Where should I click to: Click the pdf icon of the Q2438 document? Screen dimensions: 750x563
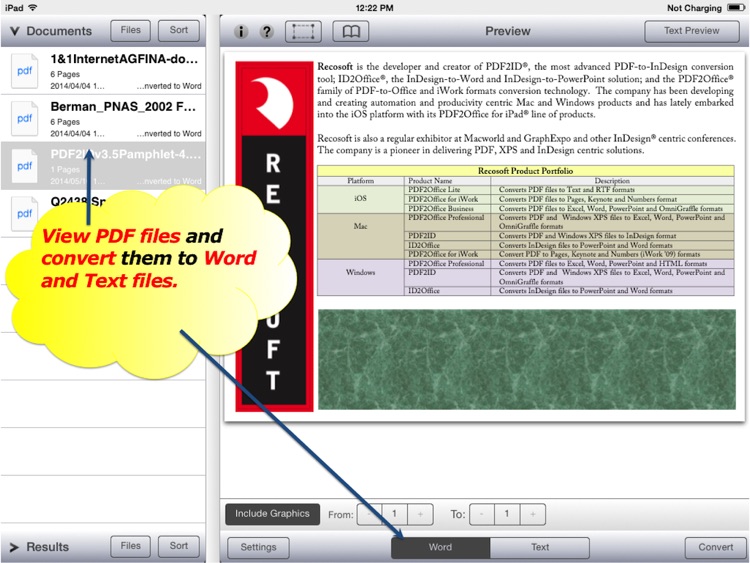(24, 213)
